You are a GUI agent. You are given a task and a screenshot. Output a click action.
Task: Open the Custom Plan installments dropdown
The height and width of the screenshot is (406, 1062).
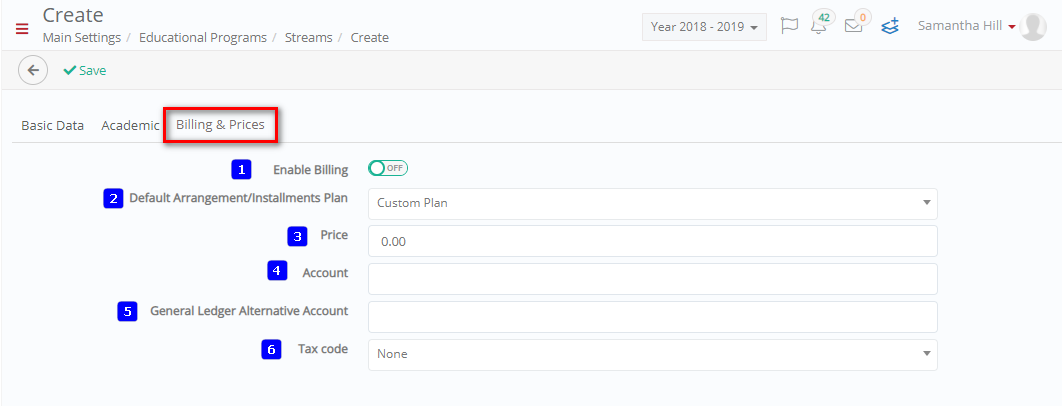pyautogui.click(x=652, y=203)
